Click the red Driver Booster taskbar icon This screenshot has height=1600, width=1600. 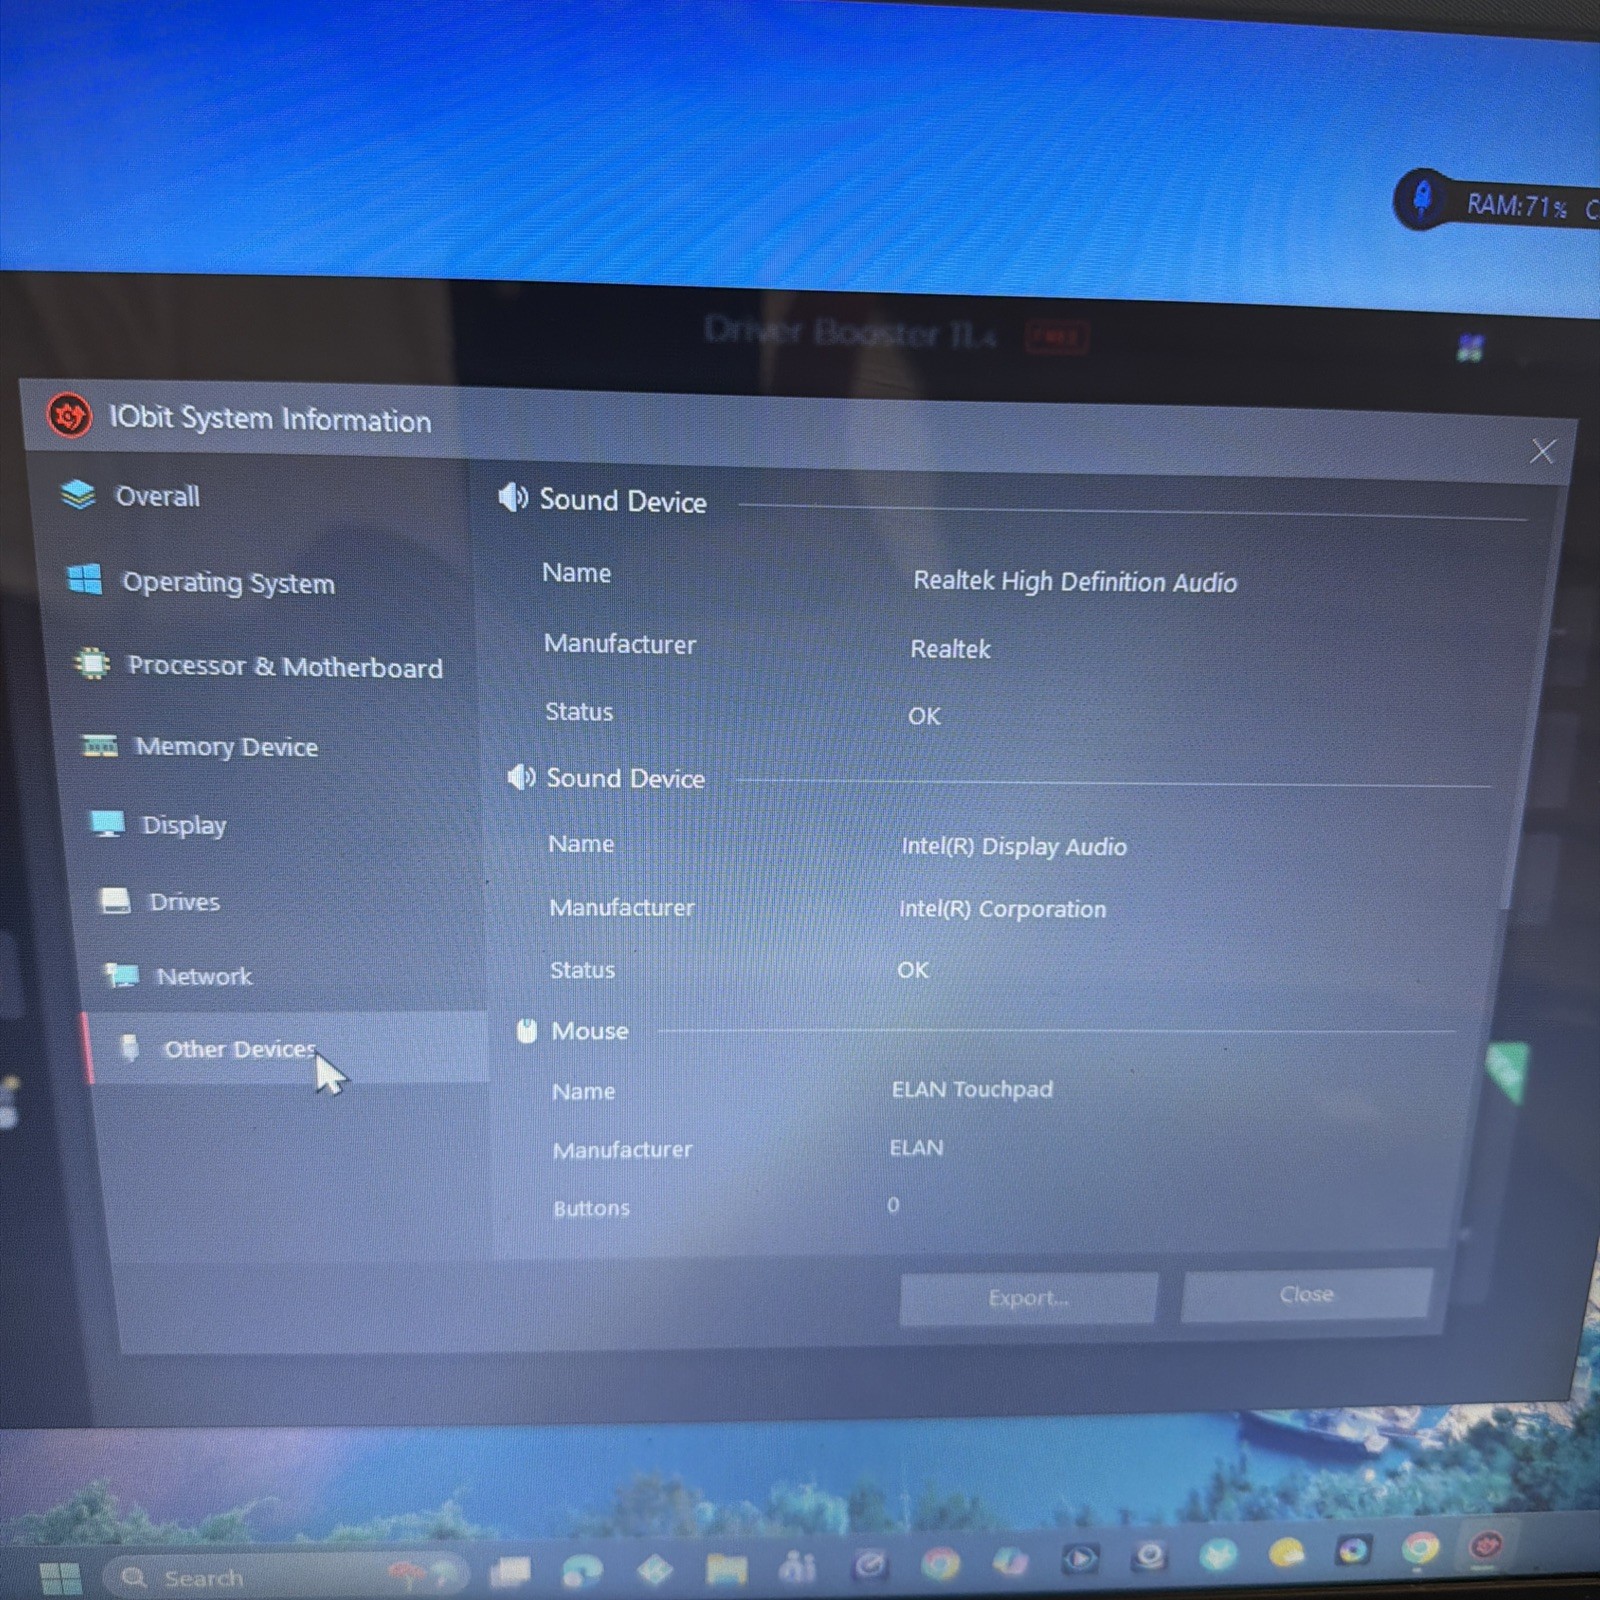point(1487,1547)
